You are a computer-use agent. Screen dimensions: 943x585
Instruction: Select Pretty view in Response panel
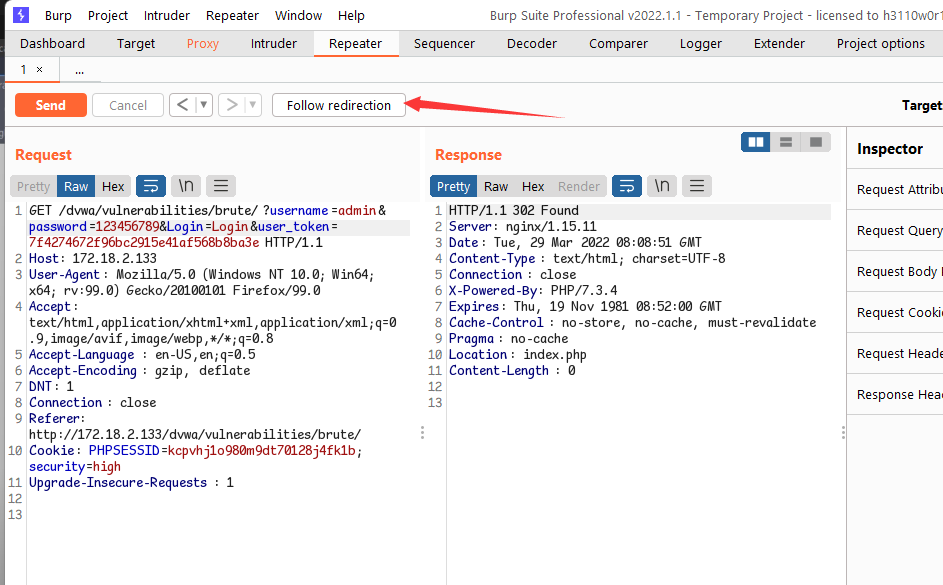[x=453, y=186]
